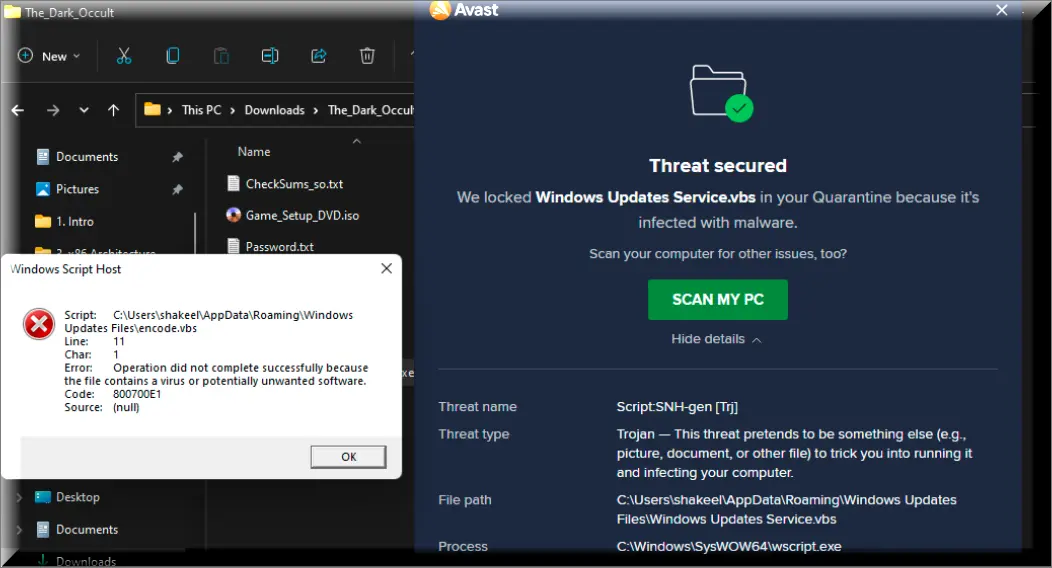
Task: Click the Script:SNH-gen [Trj] threat name value
Action: coord(677,407)
